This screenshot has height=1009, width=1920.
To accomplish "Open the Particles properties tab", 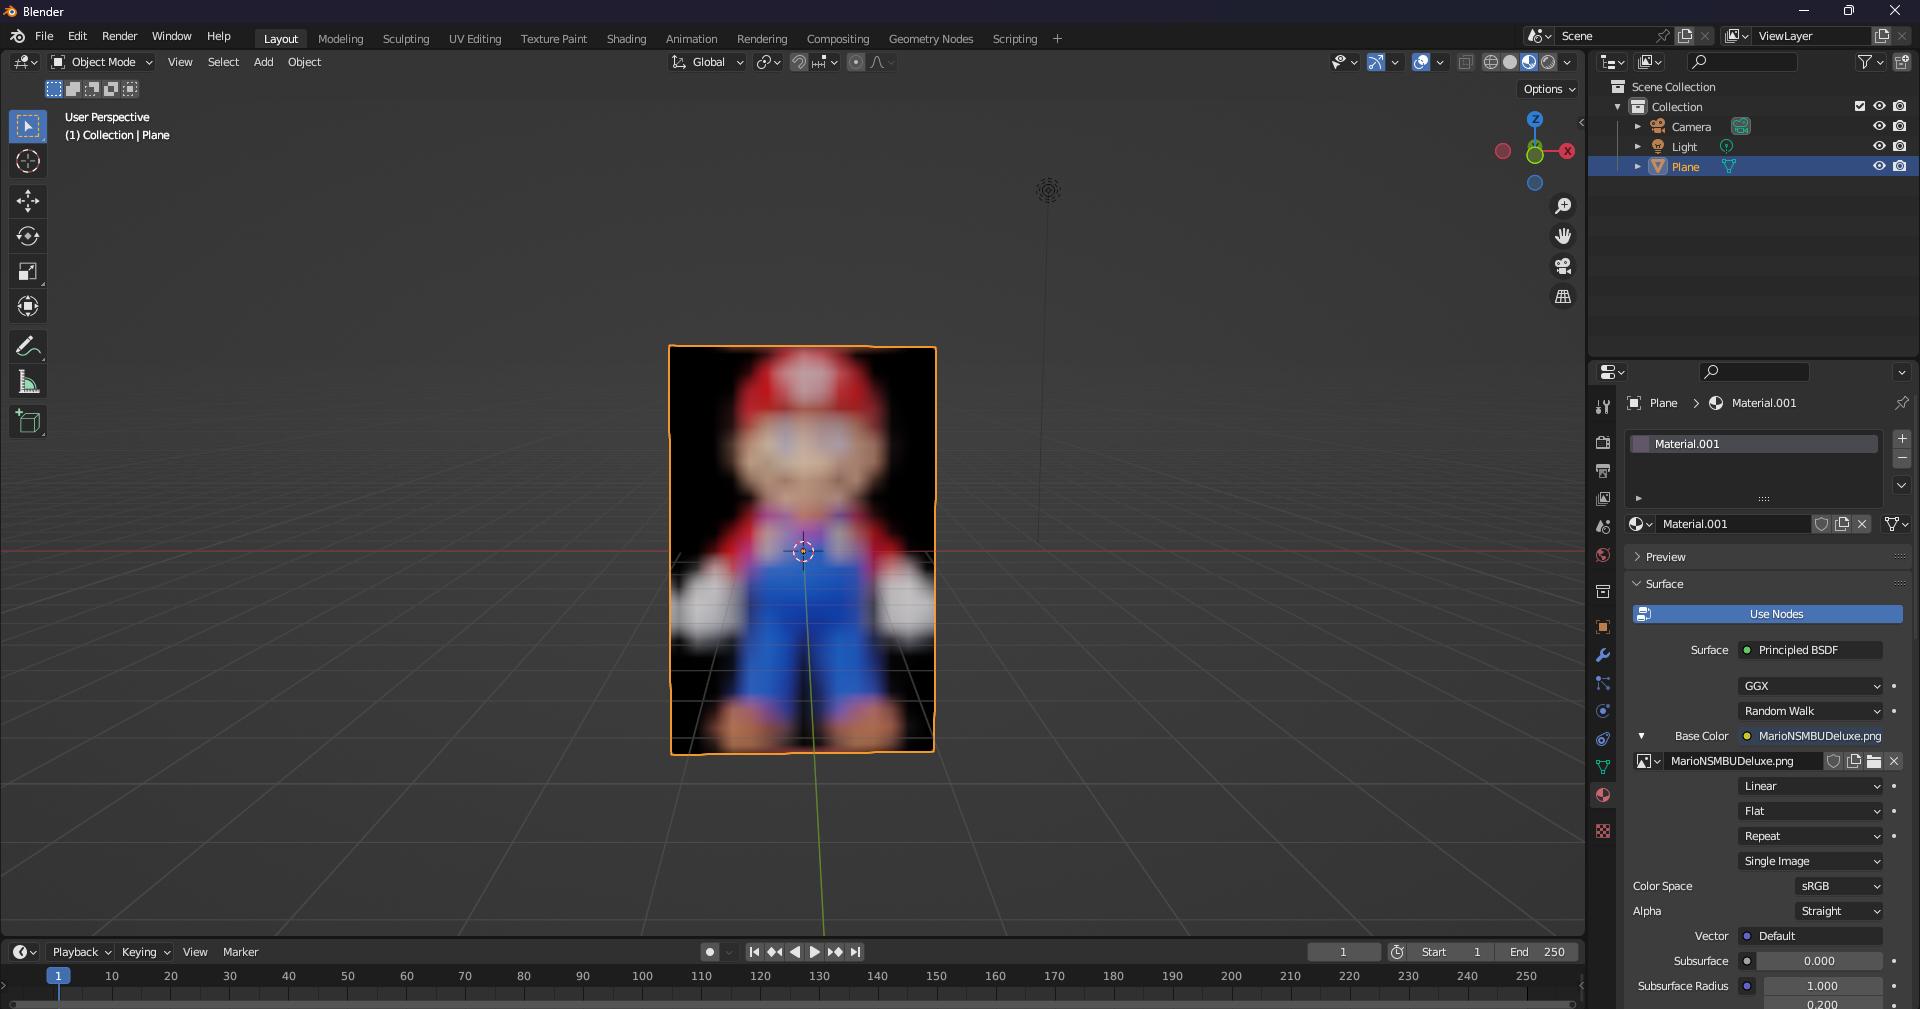I will click(1603, 683).
